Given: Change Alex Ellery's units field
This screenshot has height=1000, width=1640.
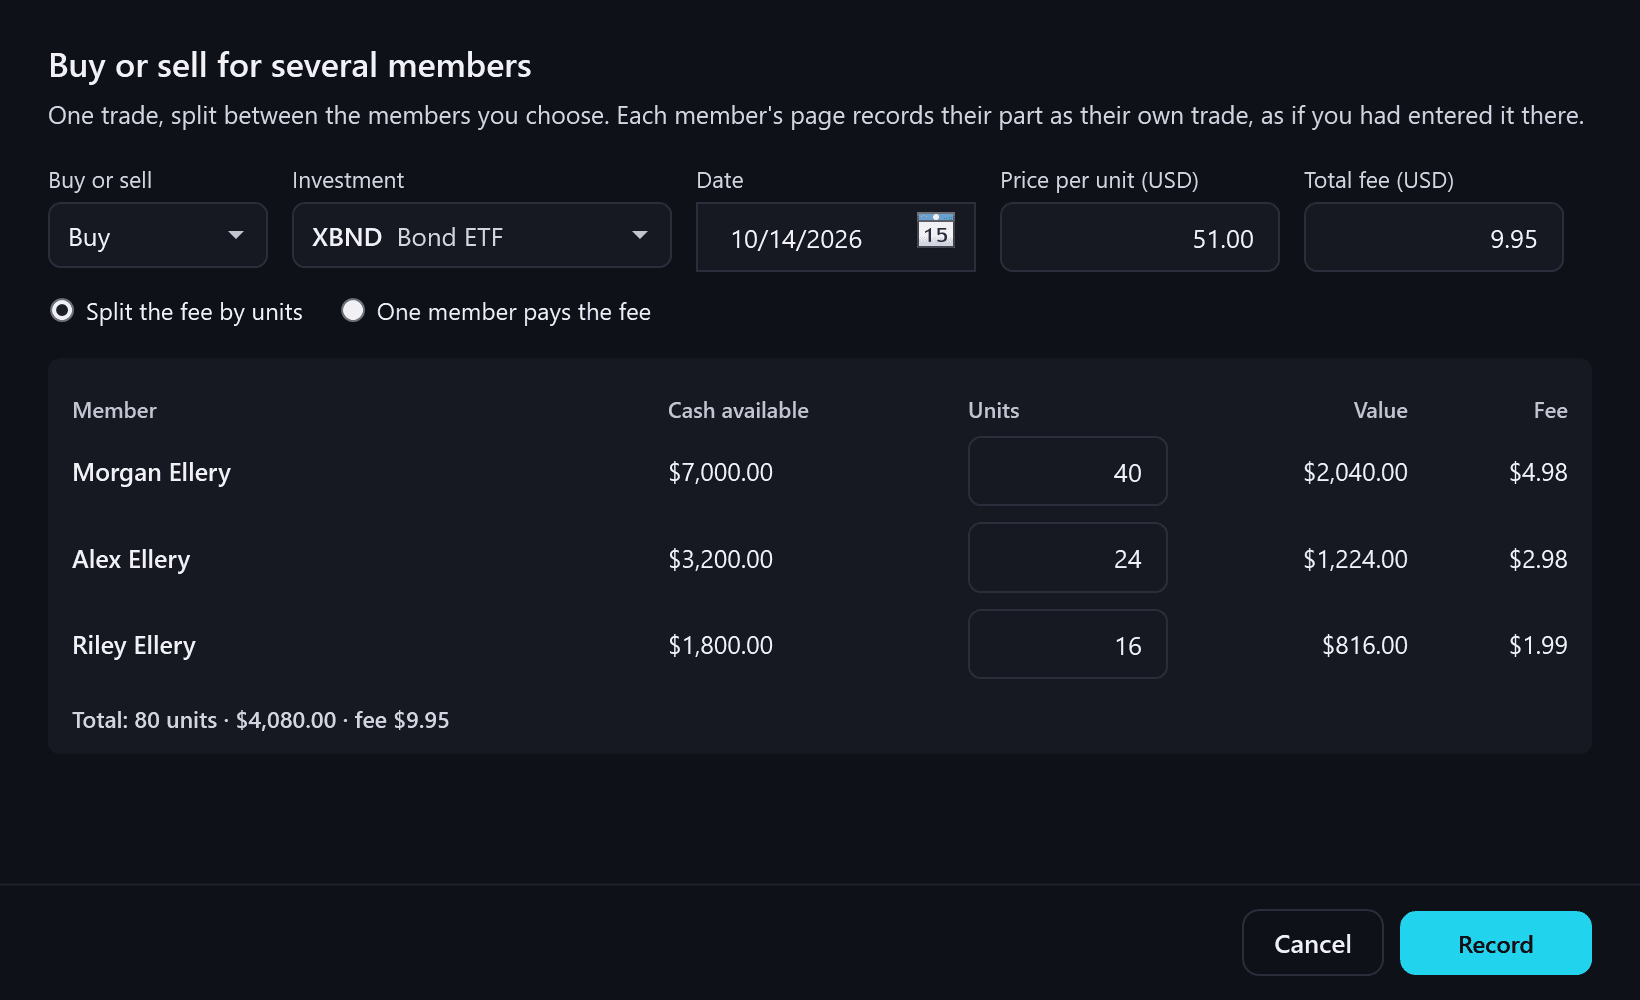Looking at the screenshot, I should [1068, 558].
